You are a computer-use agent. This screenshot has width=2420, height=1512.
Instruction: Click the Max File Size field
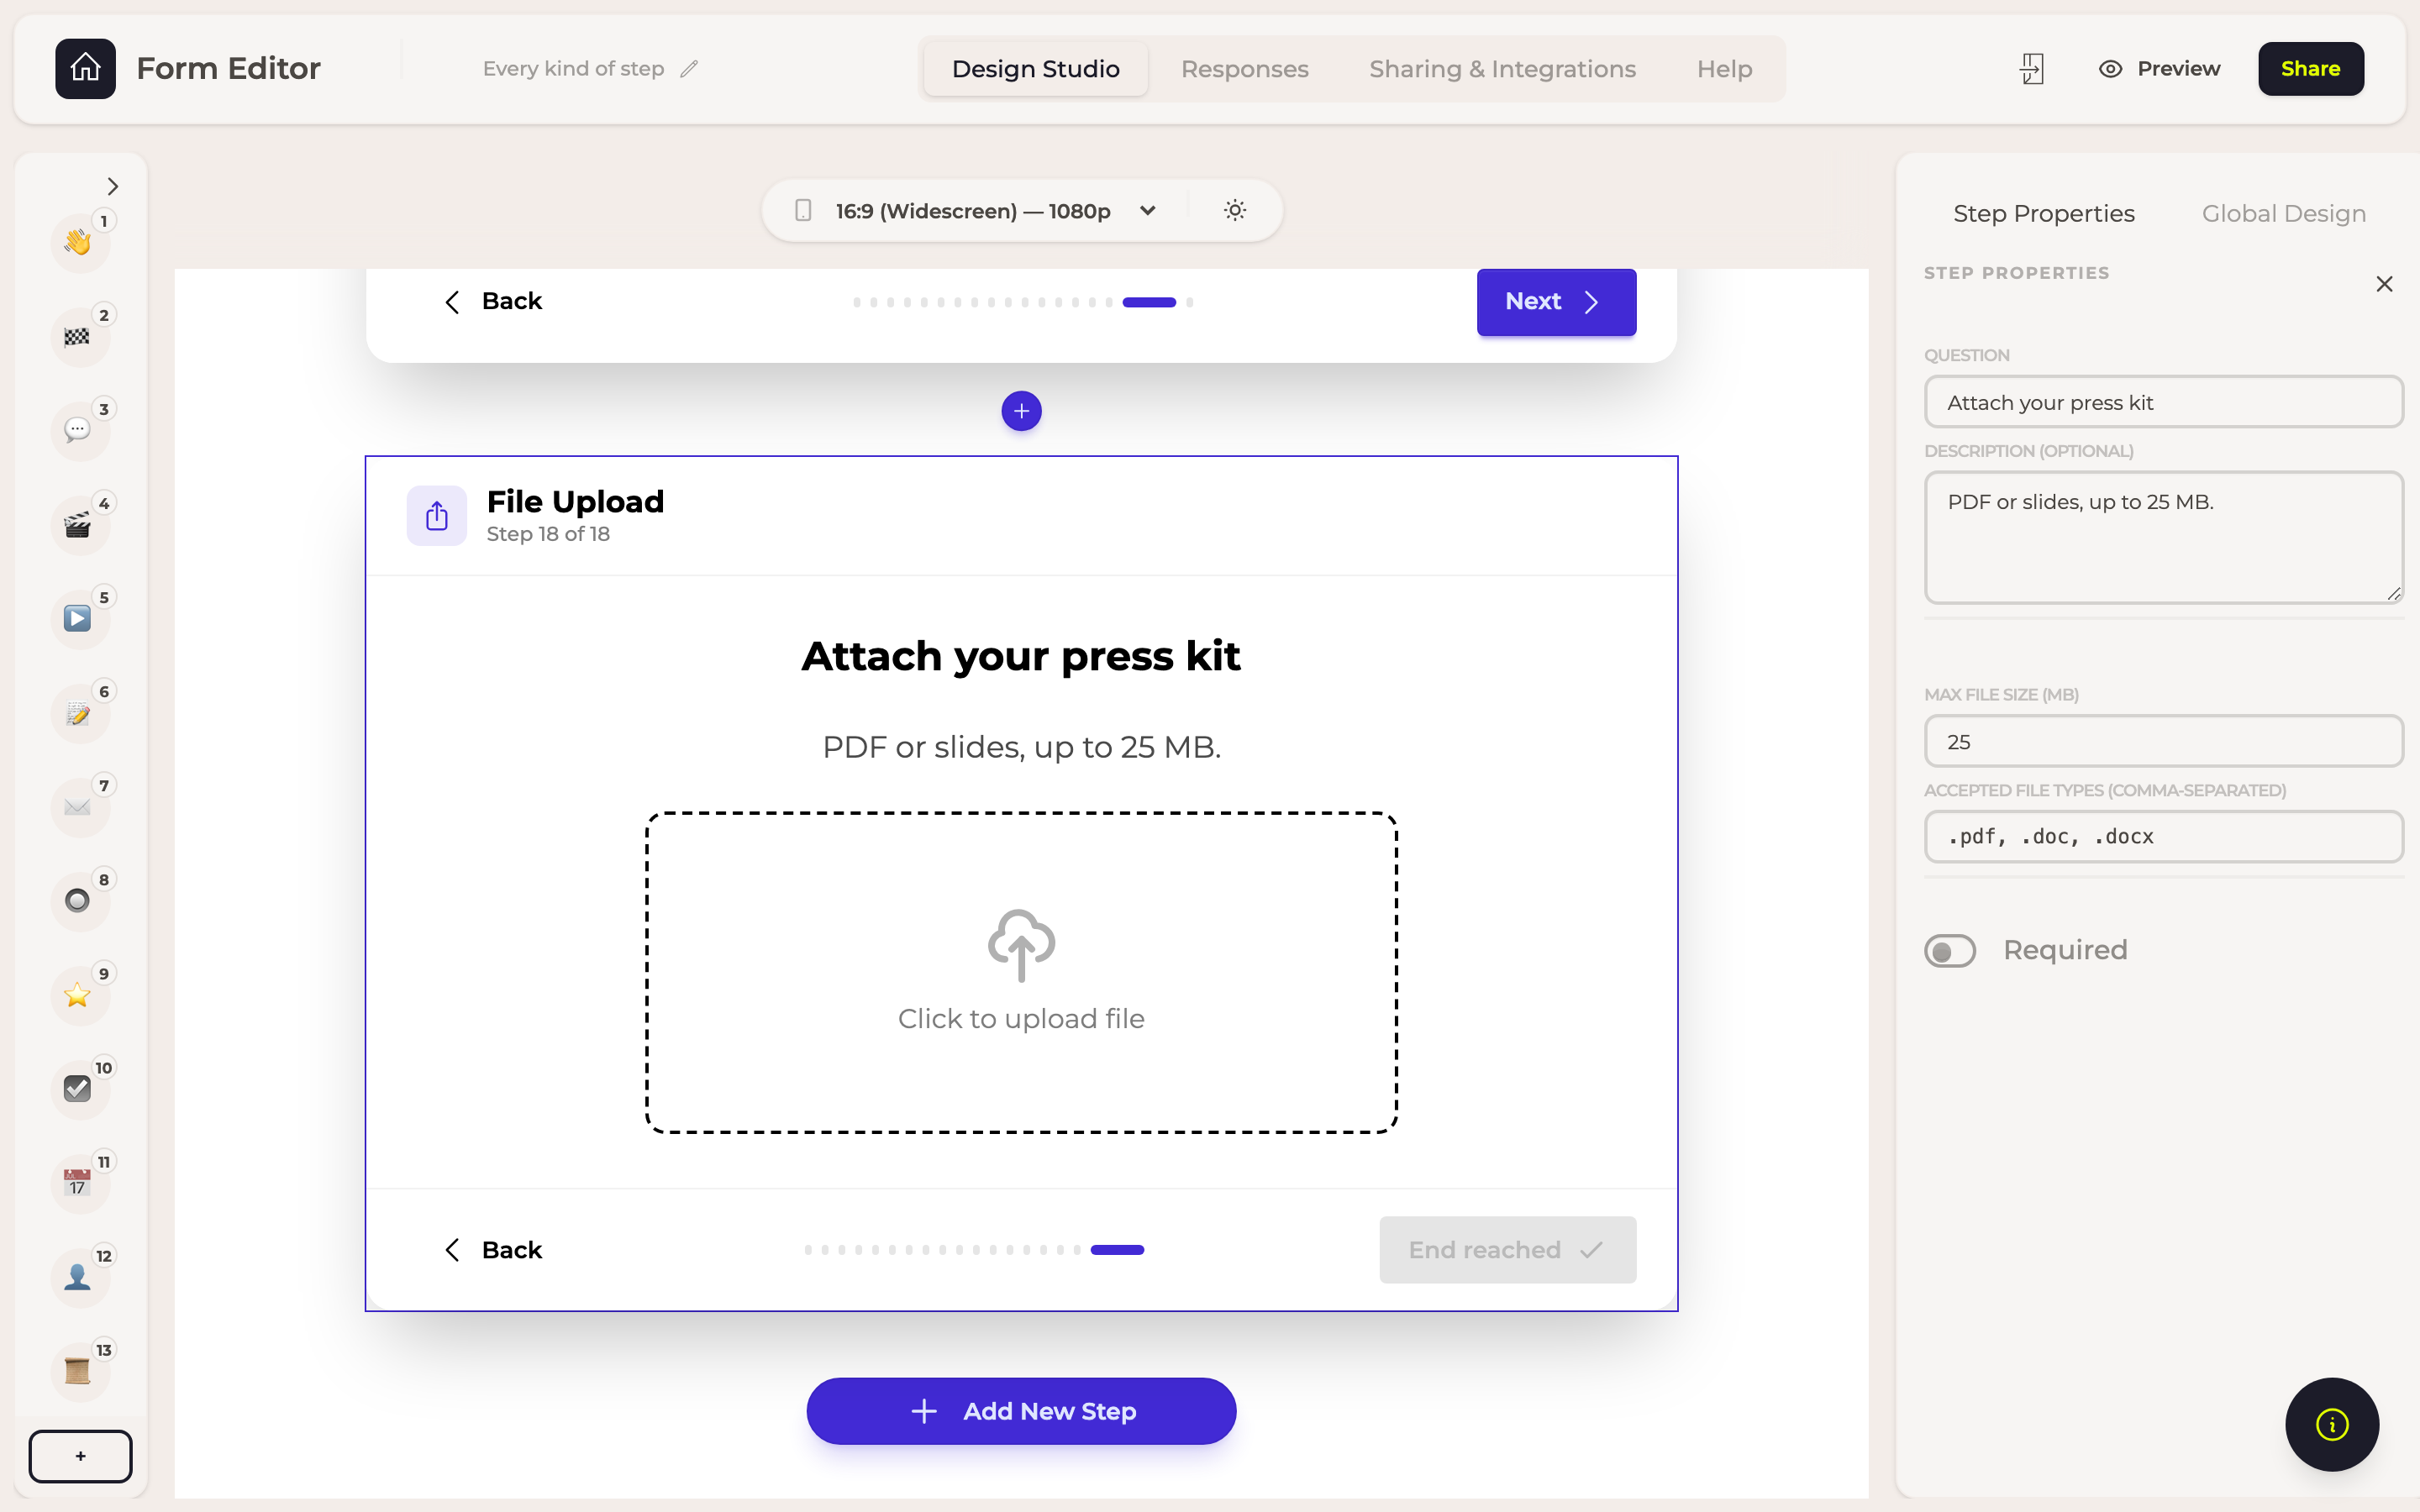coord(2163,741)
